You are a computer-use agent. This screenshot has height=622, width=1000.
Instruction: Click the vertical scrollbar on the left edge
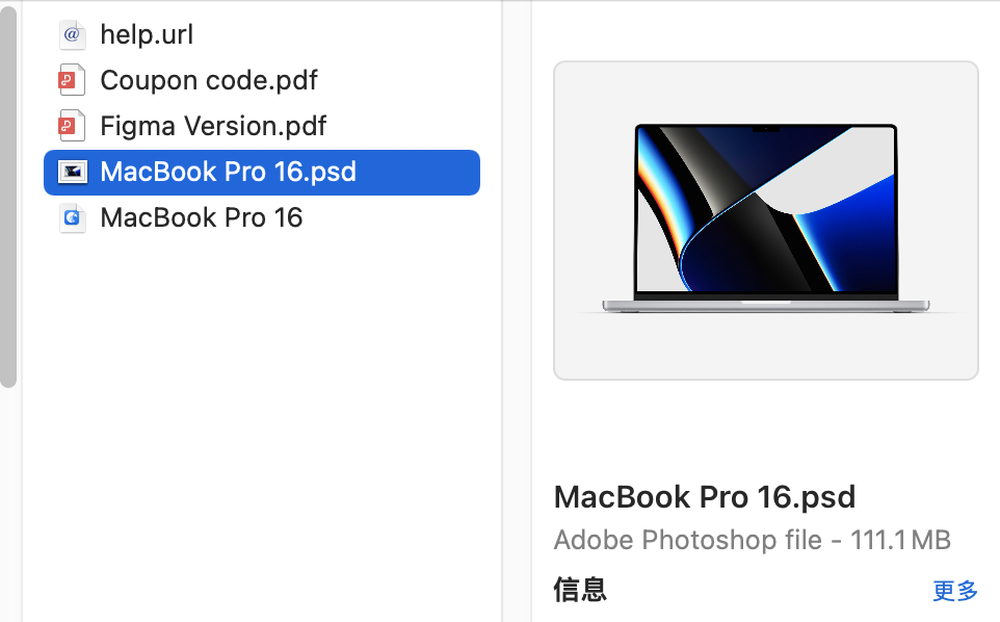pos(8,196)
